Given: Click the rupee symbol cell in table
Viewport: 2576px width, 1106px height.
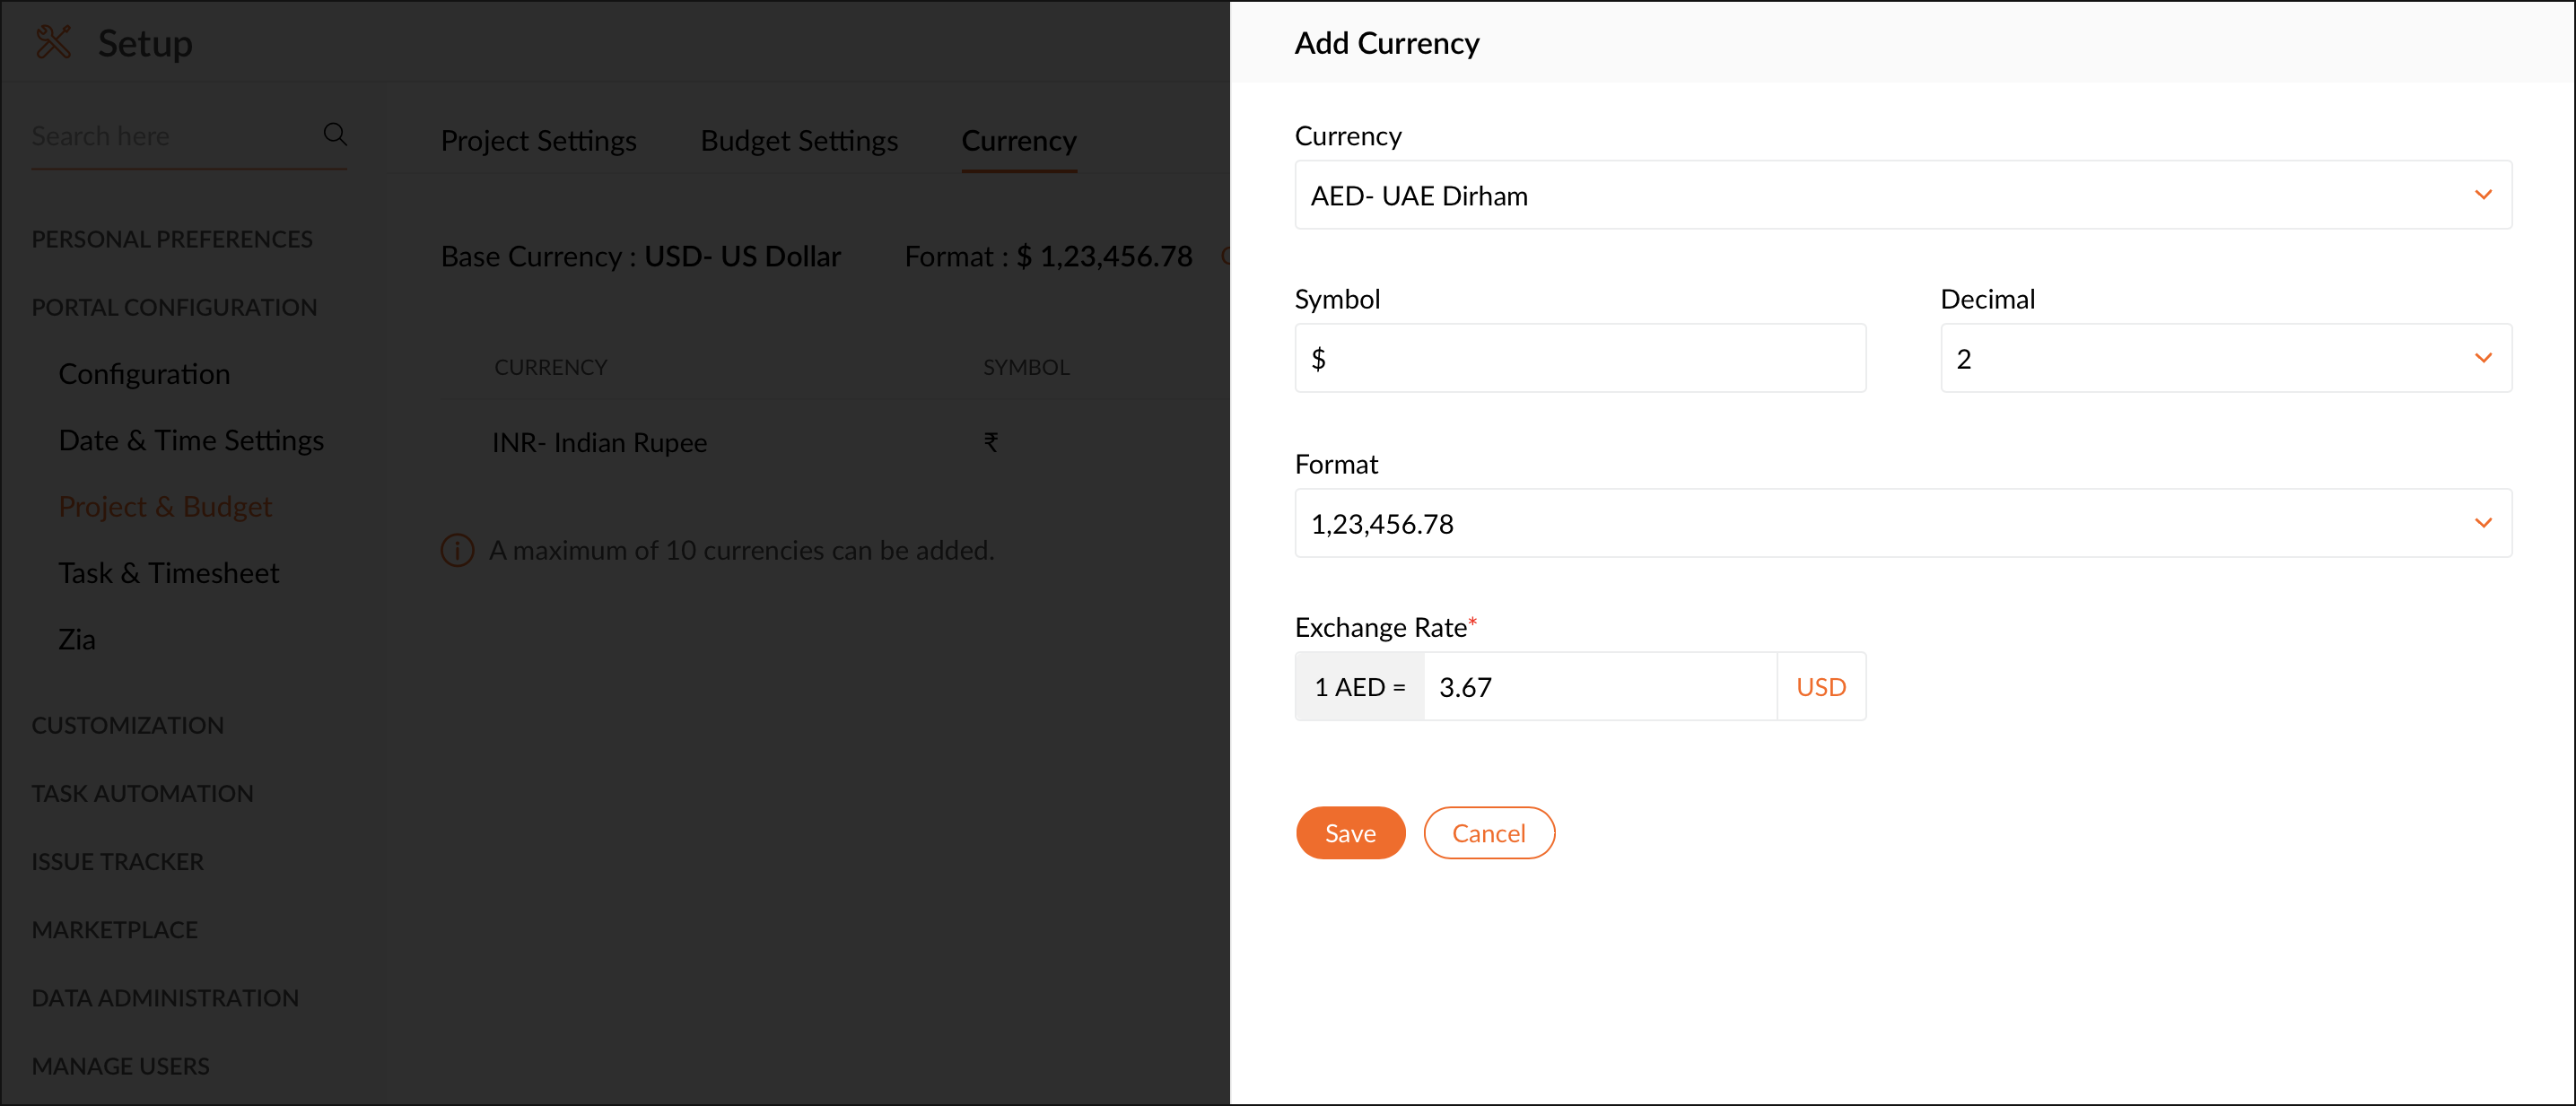Looking at the screenshot, I should click(990, 442).
